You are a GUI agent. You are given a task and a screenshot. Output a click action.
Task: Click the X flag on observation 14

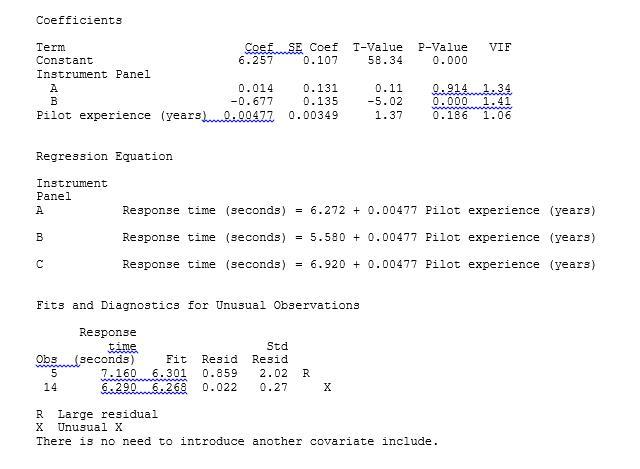(327, 387)
